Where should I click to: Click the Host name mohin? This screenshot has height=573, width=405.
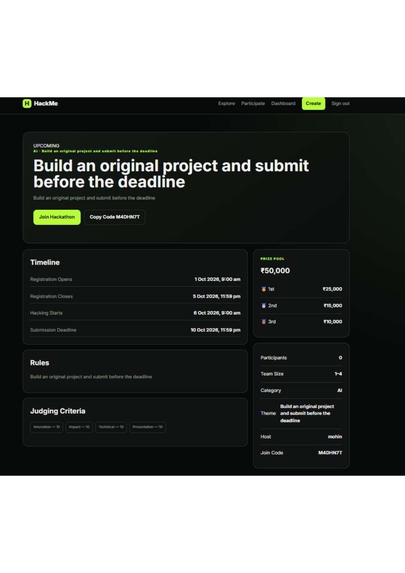click(x=335, y=437)
